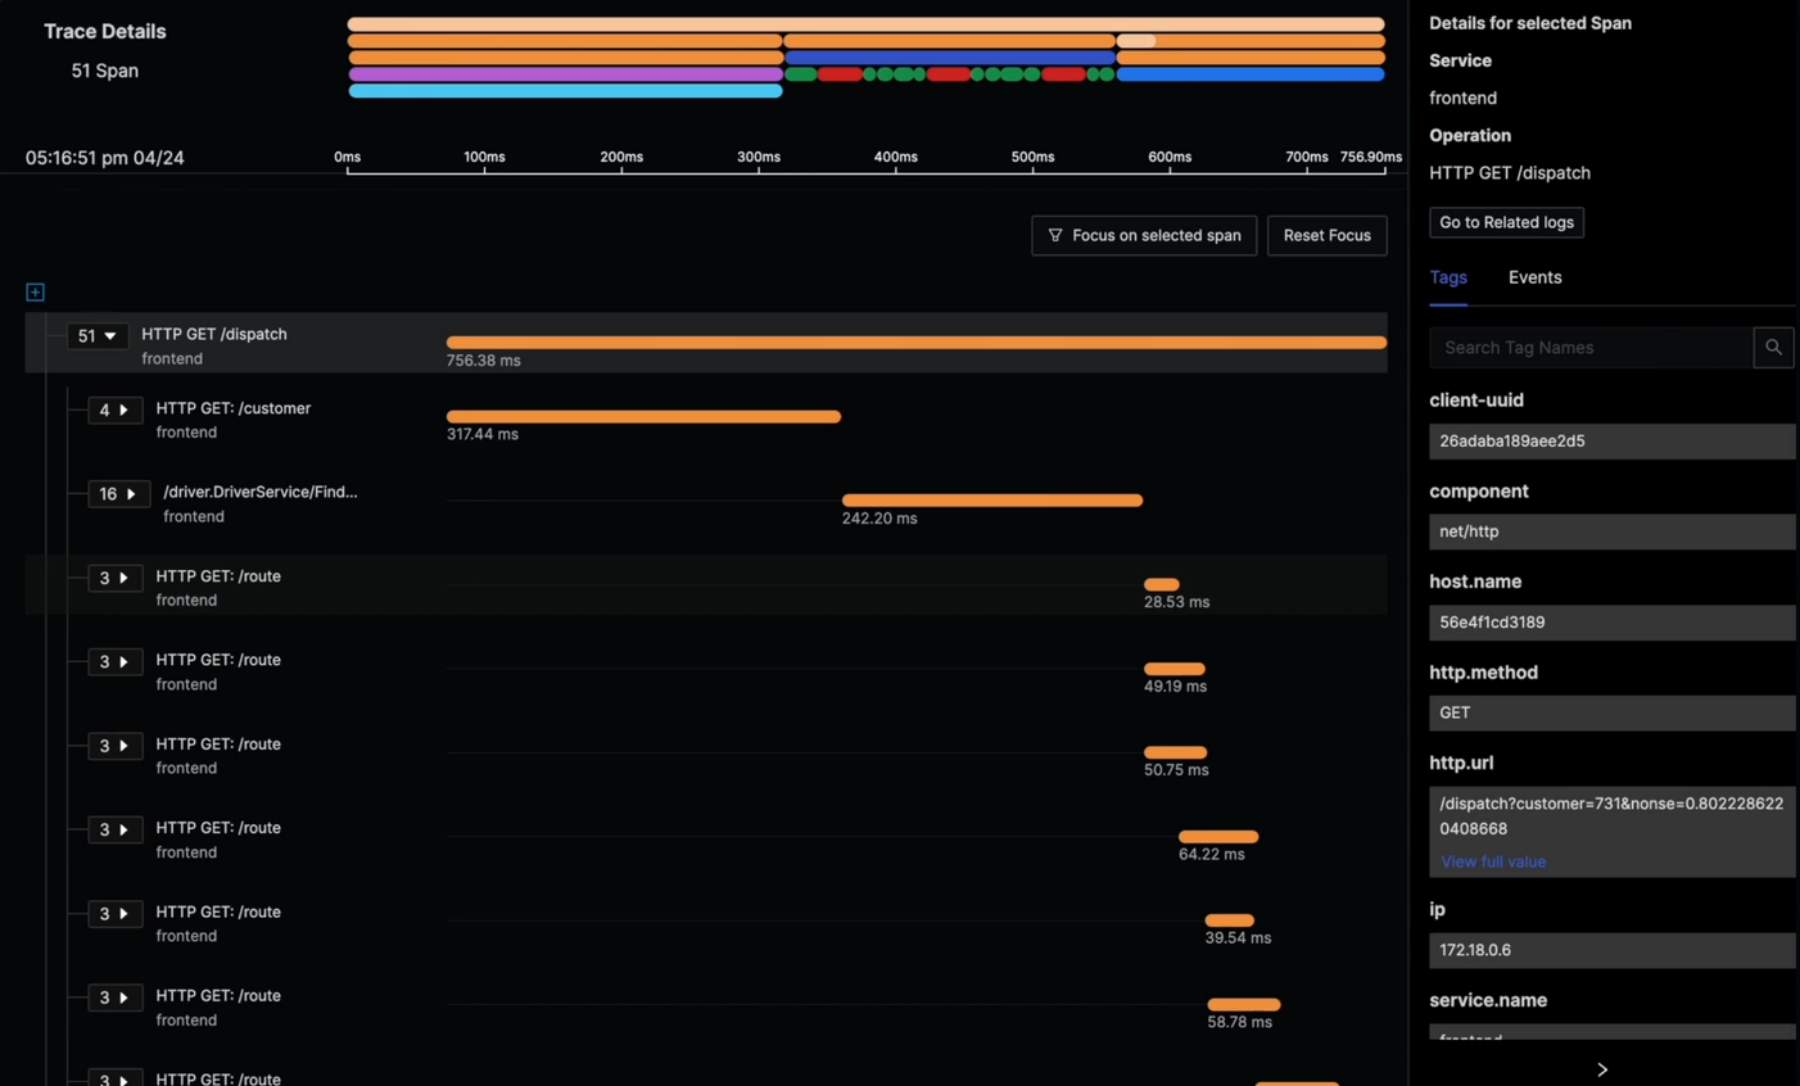Click the host.name value 56e4f1cd3189
This screenshot has height=1086, width=1800.
1612,622
